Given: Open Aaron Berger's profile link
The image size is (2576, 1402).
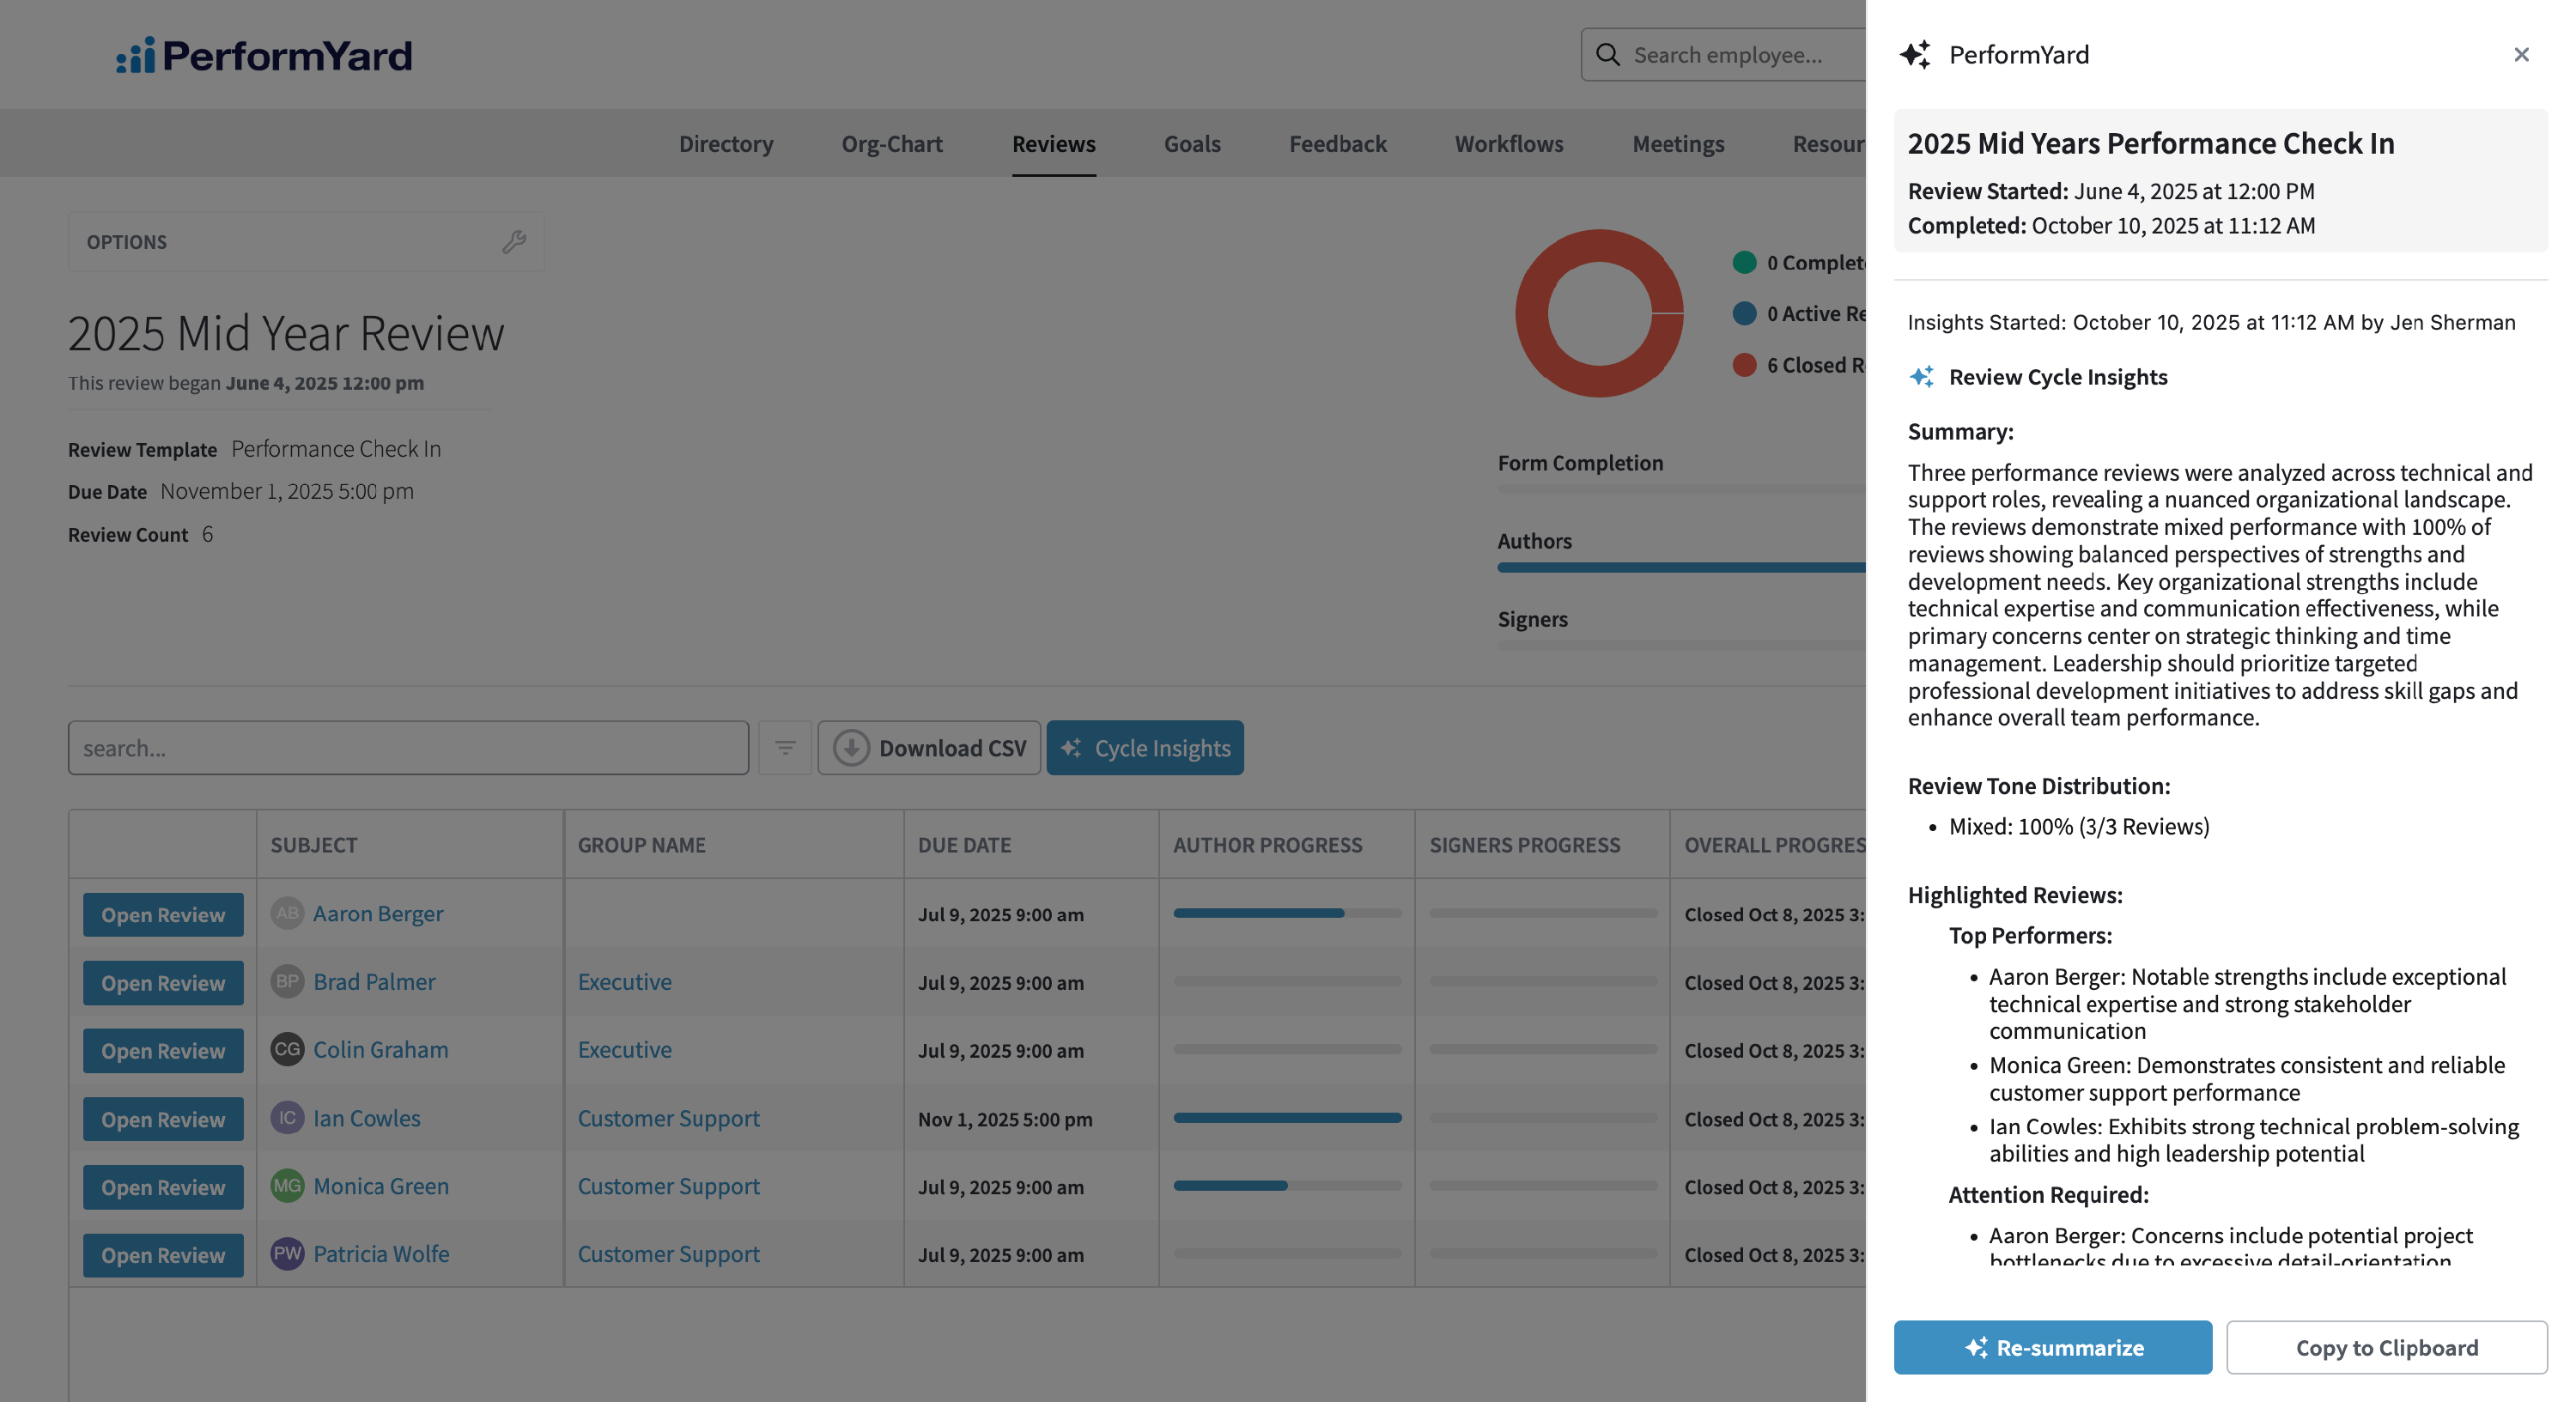Looking at the screenshot, I should coord(378,913).
